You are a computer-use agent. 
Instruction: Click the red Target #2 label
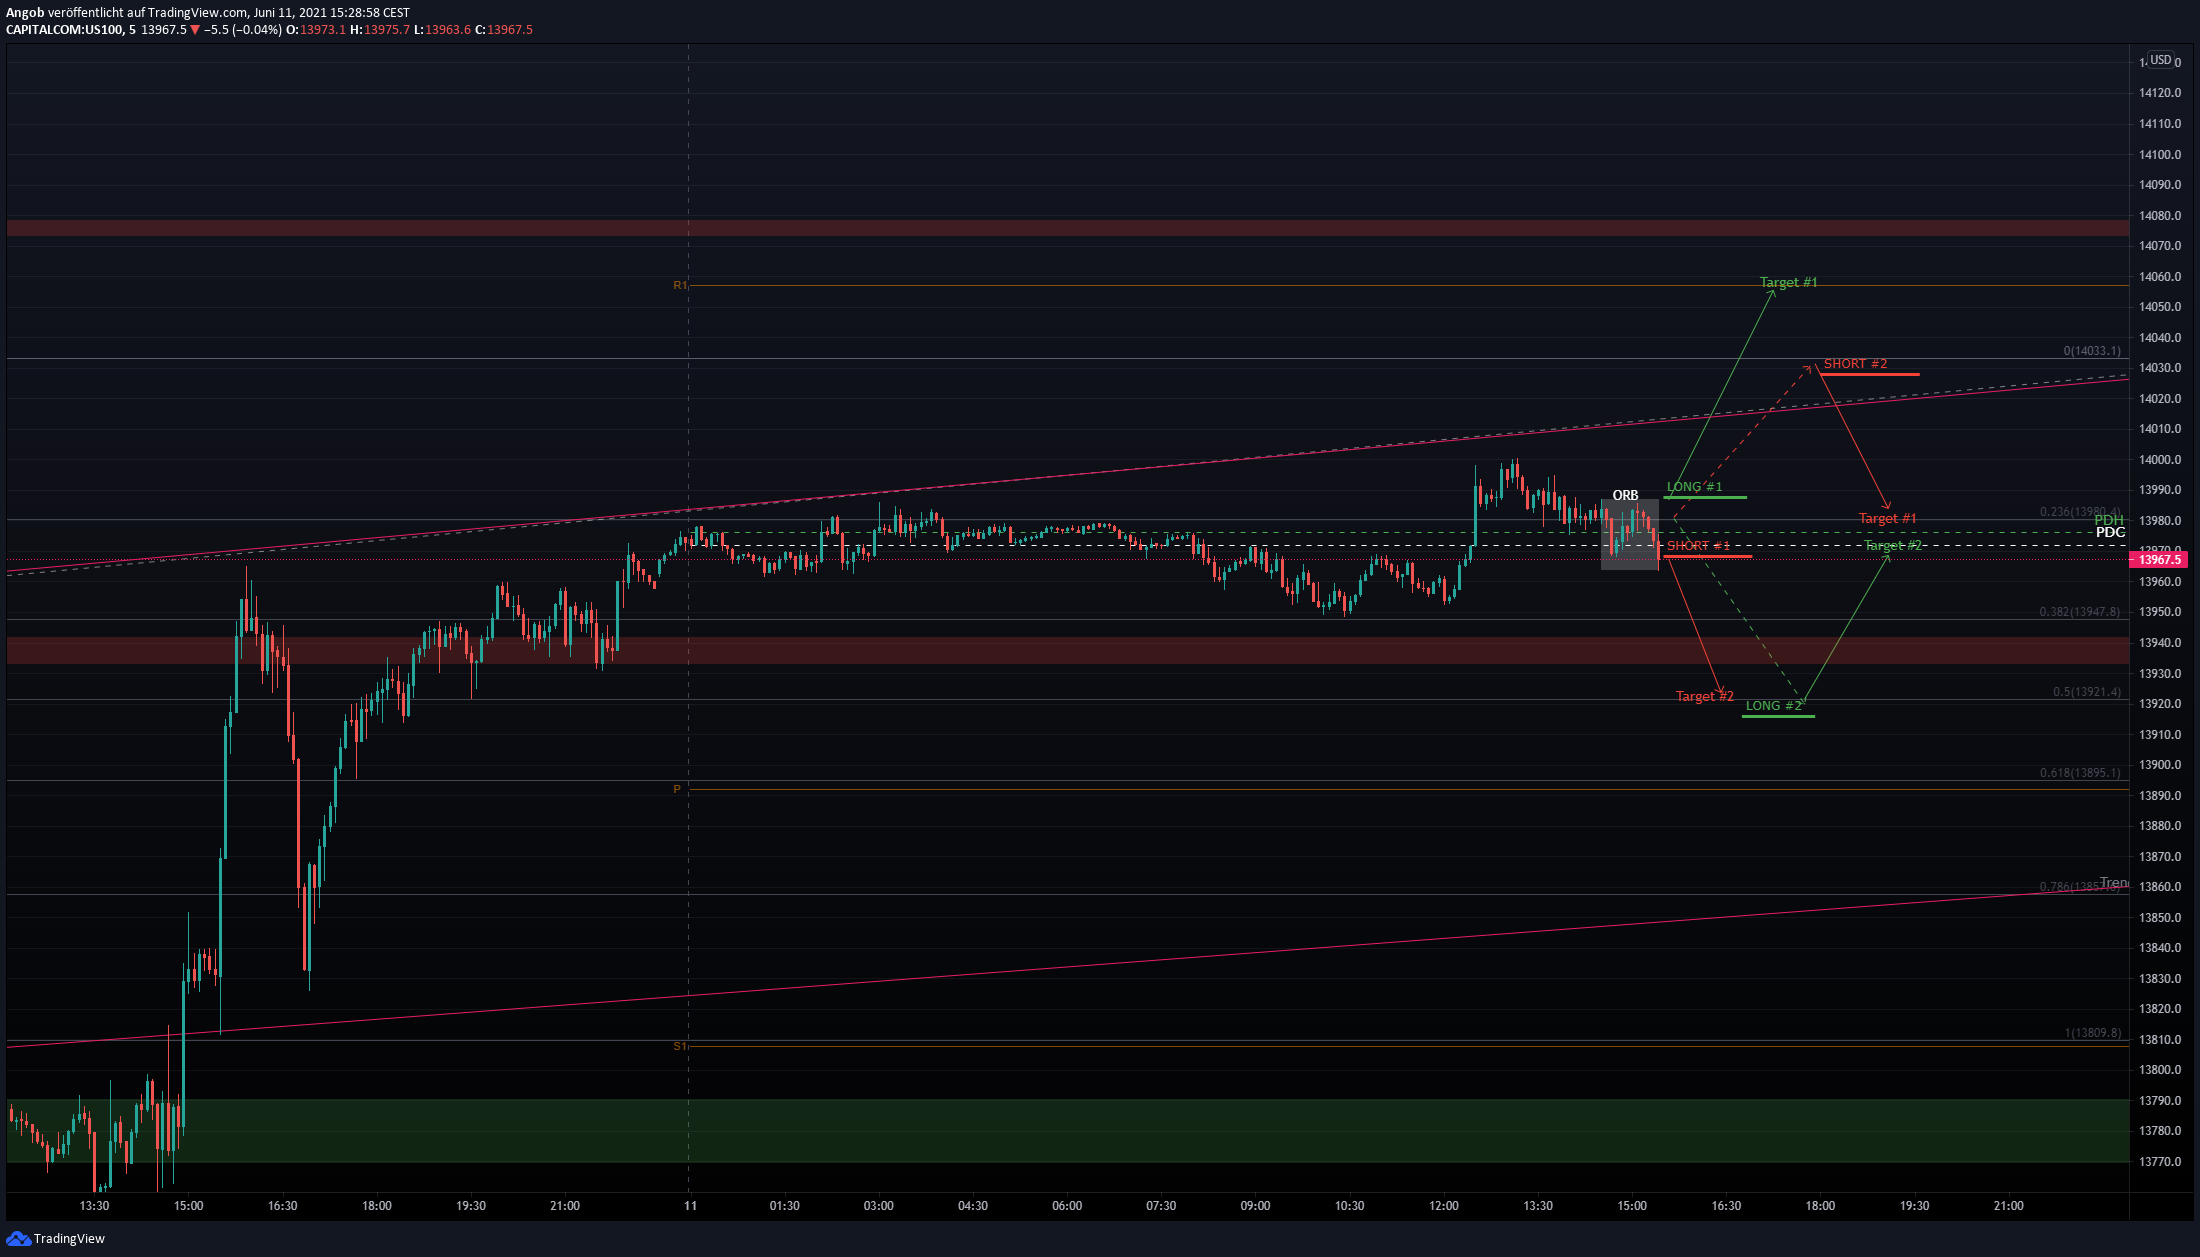click(x=1704, y=696)
